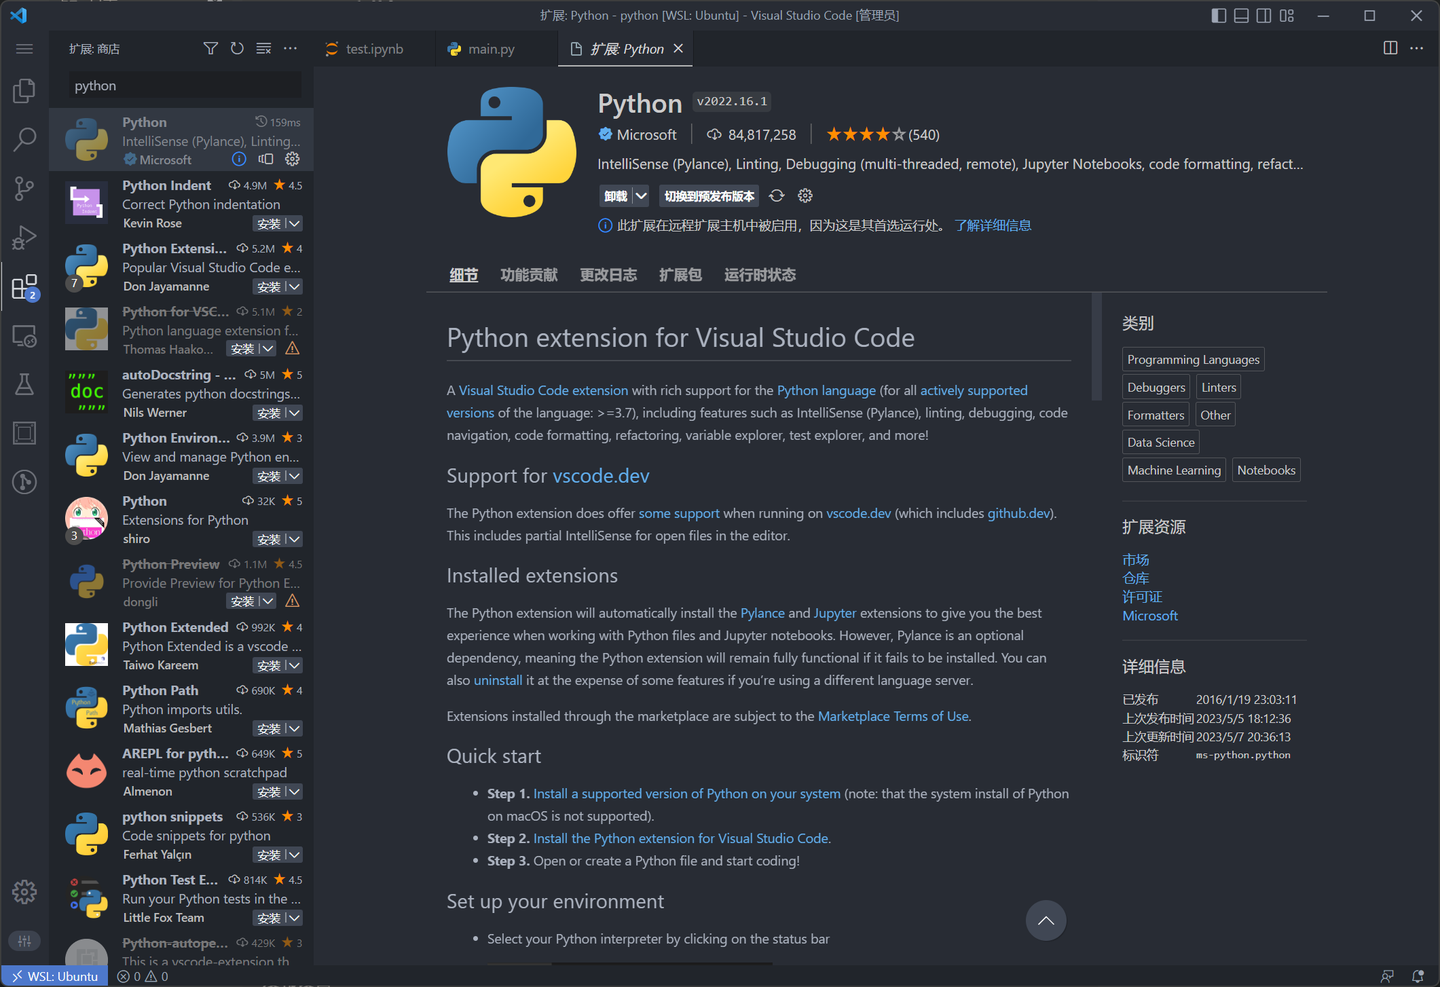This screenshot has width=1440, height=987.
Task: Open the Search view in the activity bar
Action: [24, 139]
